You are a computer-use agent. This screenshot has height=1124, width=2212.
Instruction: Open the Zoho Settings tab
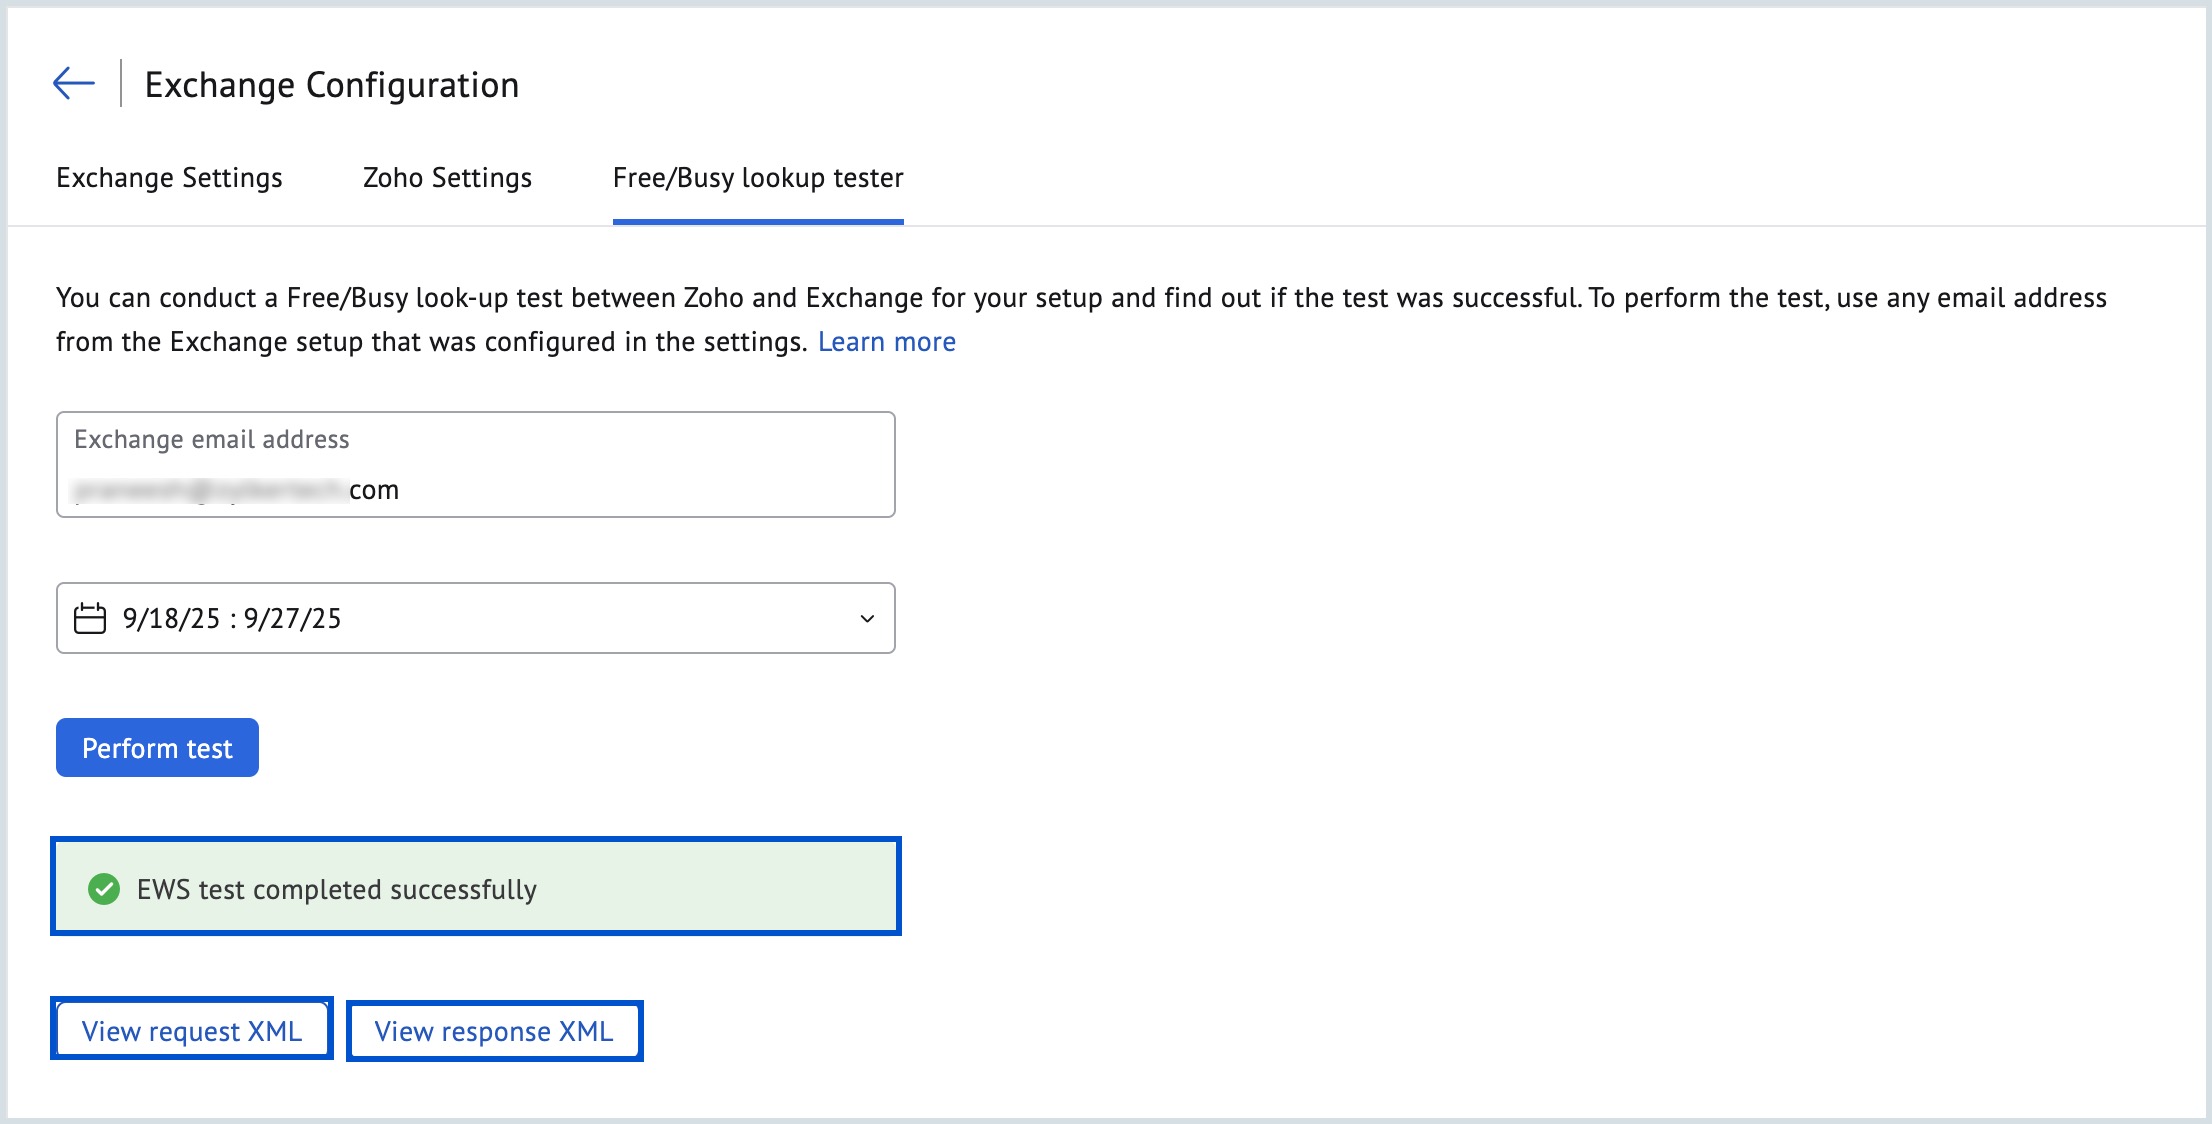coord(447,178)
